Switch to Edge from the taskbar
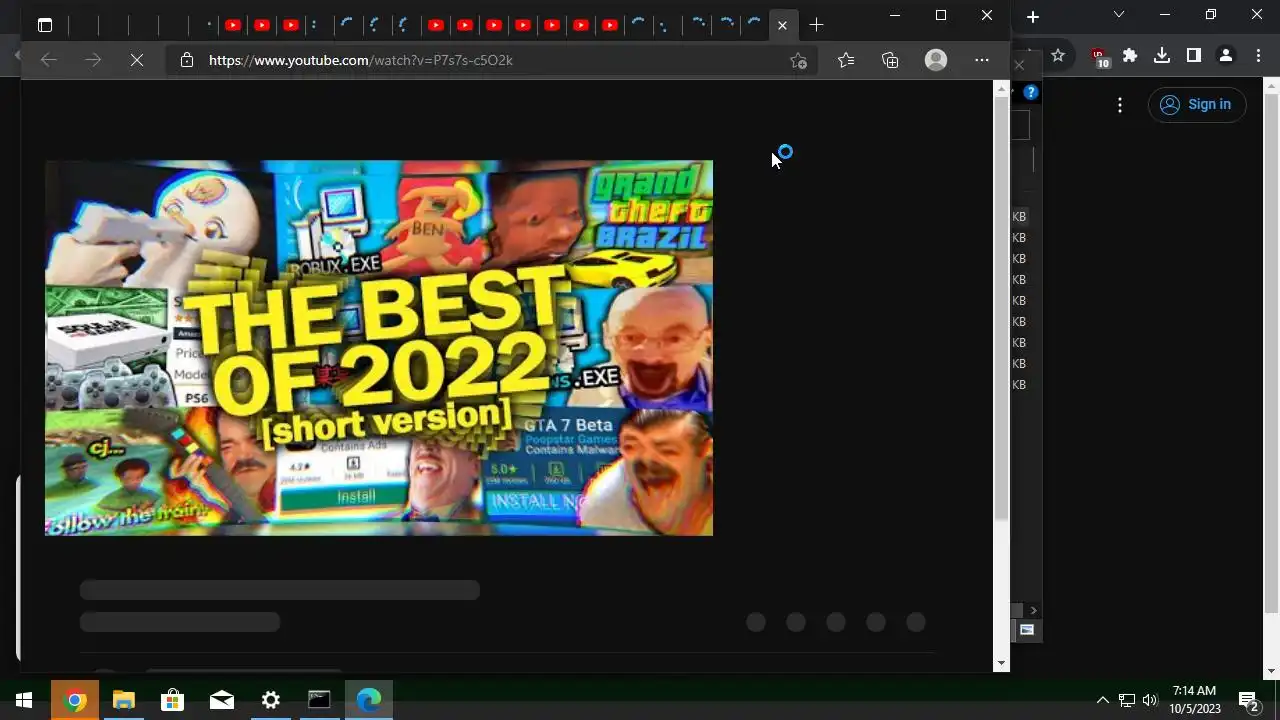1280x720 pixels. click(369, 700)
